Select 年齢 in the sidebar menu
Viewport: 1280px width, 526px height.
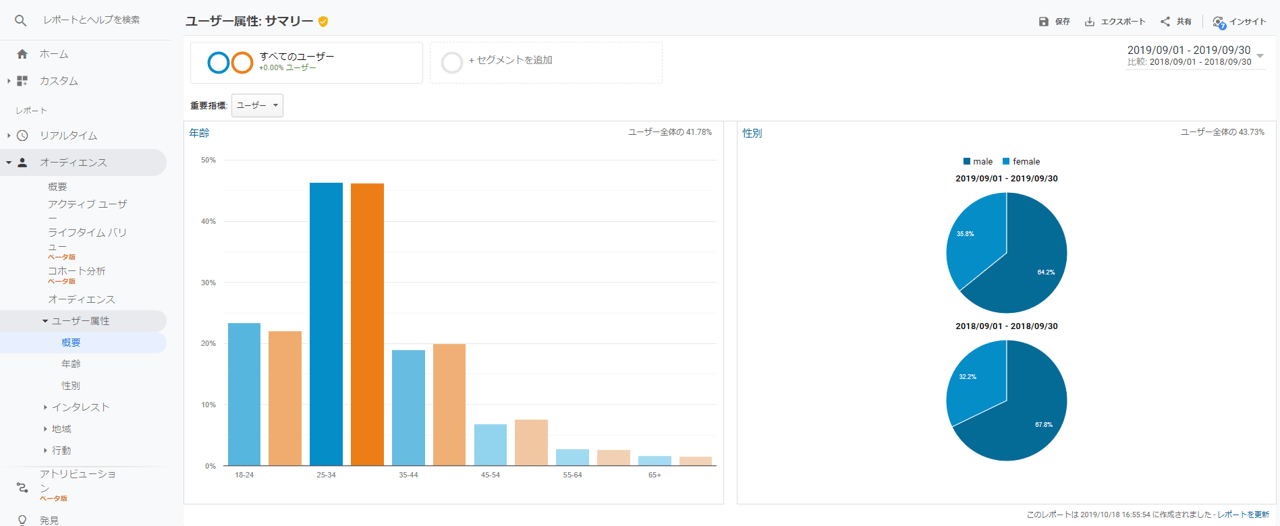coord(71,364)
